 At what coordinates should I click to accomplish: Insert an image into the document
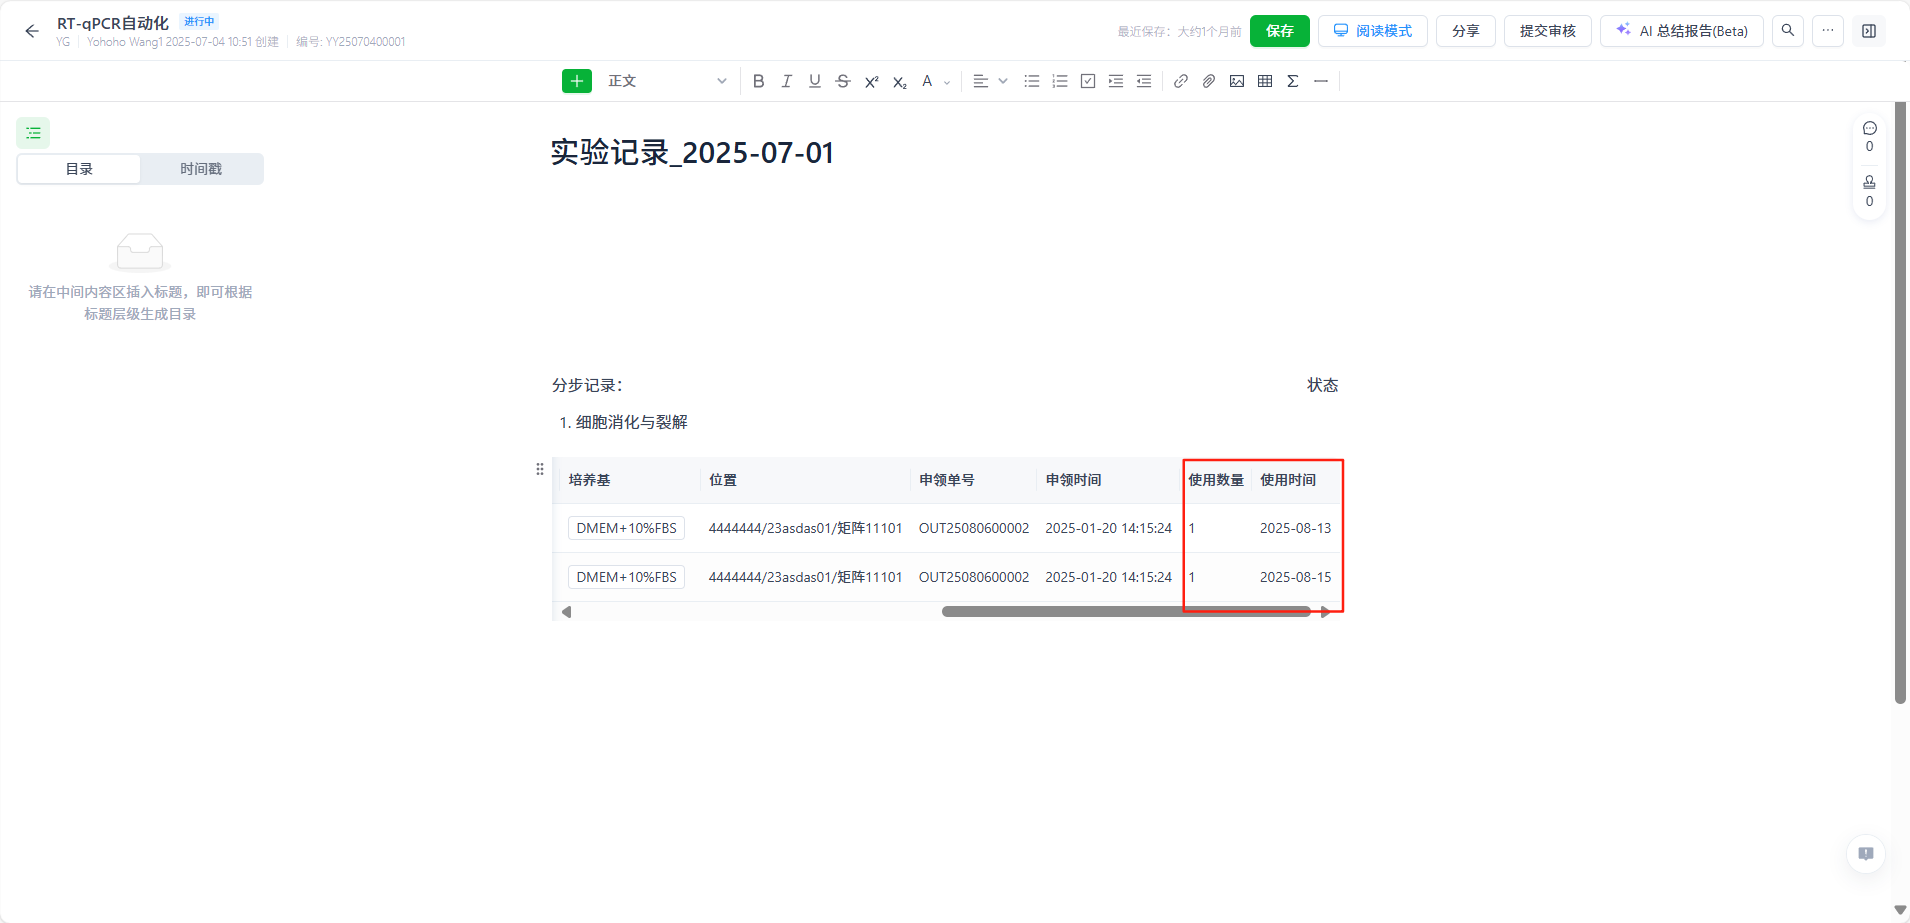click(x=1237, y=81)
